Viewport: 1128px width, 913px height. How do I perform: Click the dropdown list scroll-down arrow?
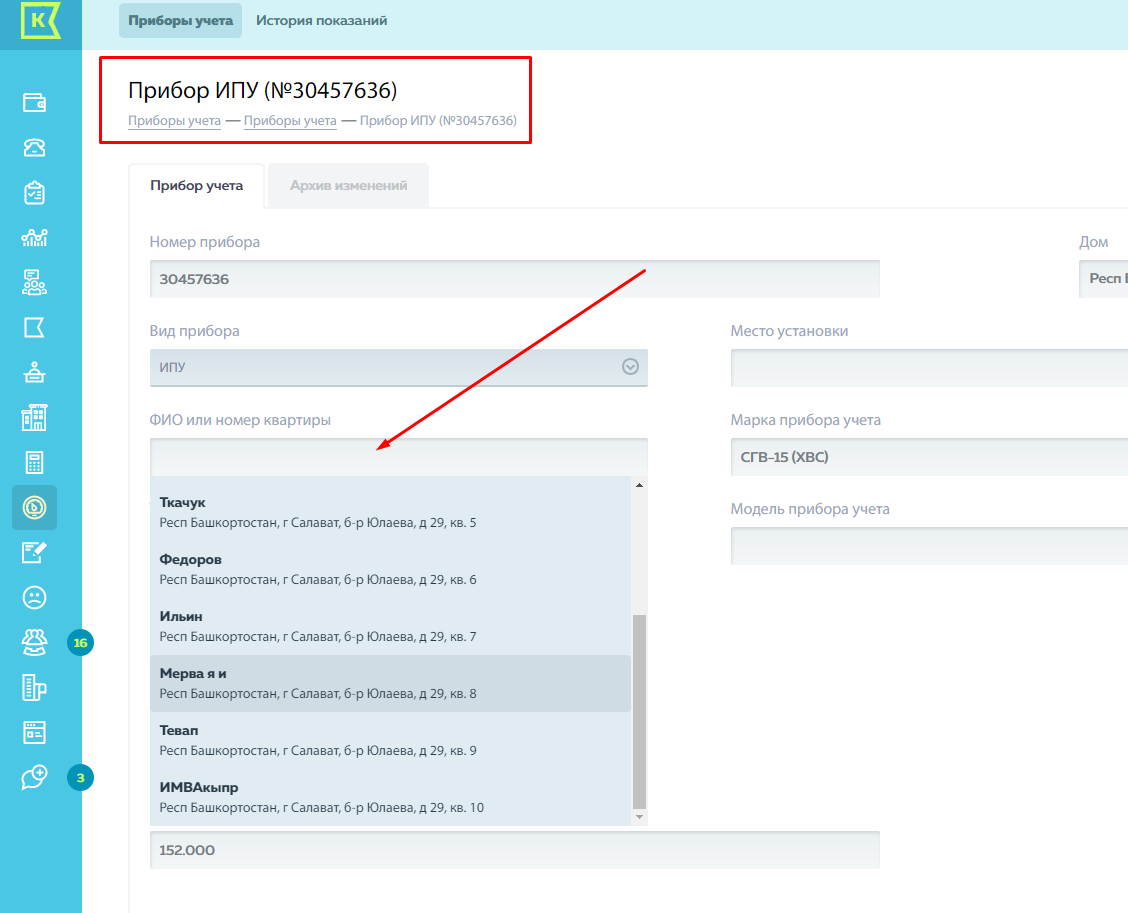pyautogui.click(x=640, y=817)
